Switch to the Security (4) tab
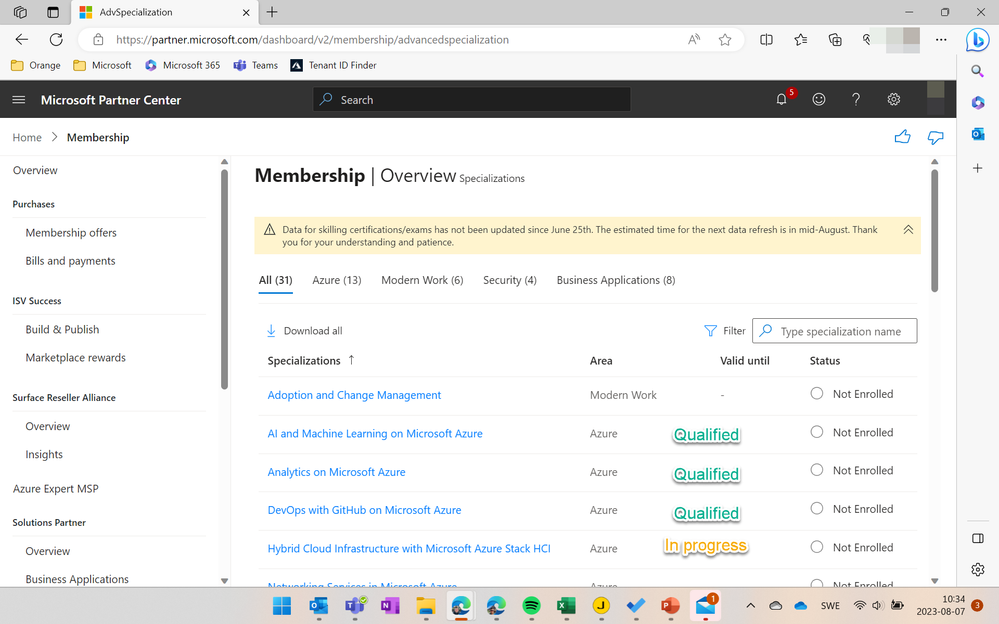 [x=510, y=280]
